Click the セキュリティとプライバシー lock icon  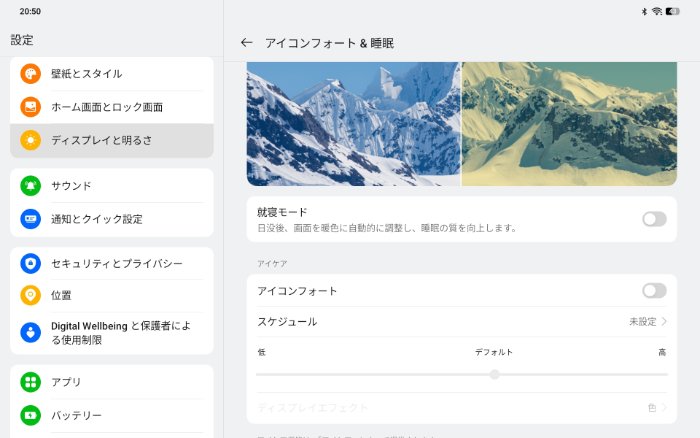[30, 264]
